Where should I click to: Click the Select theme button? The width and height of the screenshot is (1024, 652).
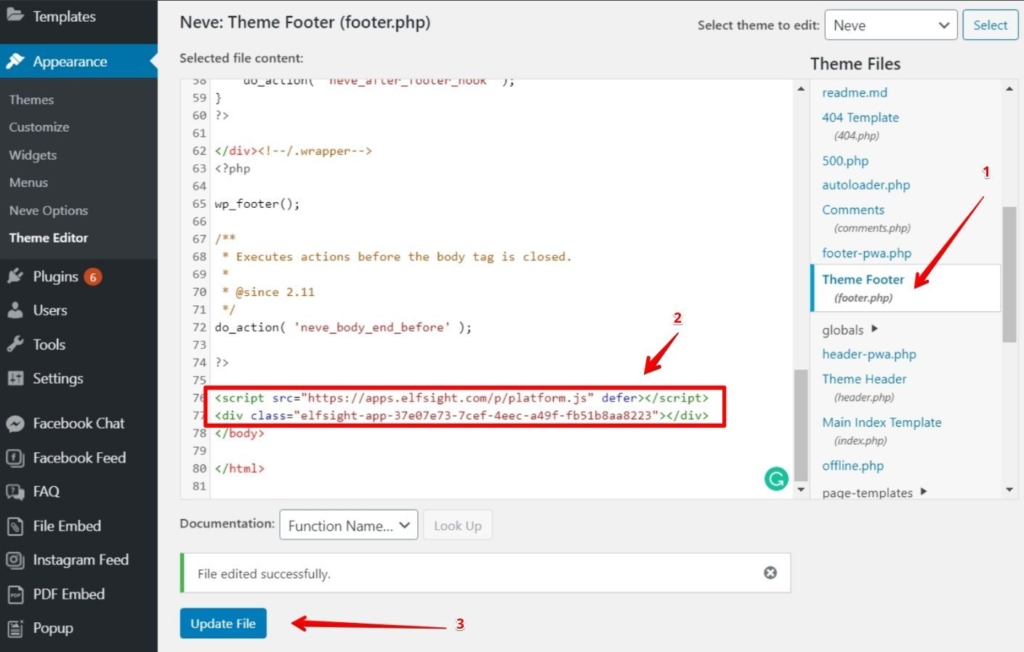tap(990, 25)
